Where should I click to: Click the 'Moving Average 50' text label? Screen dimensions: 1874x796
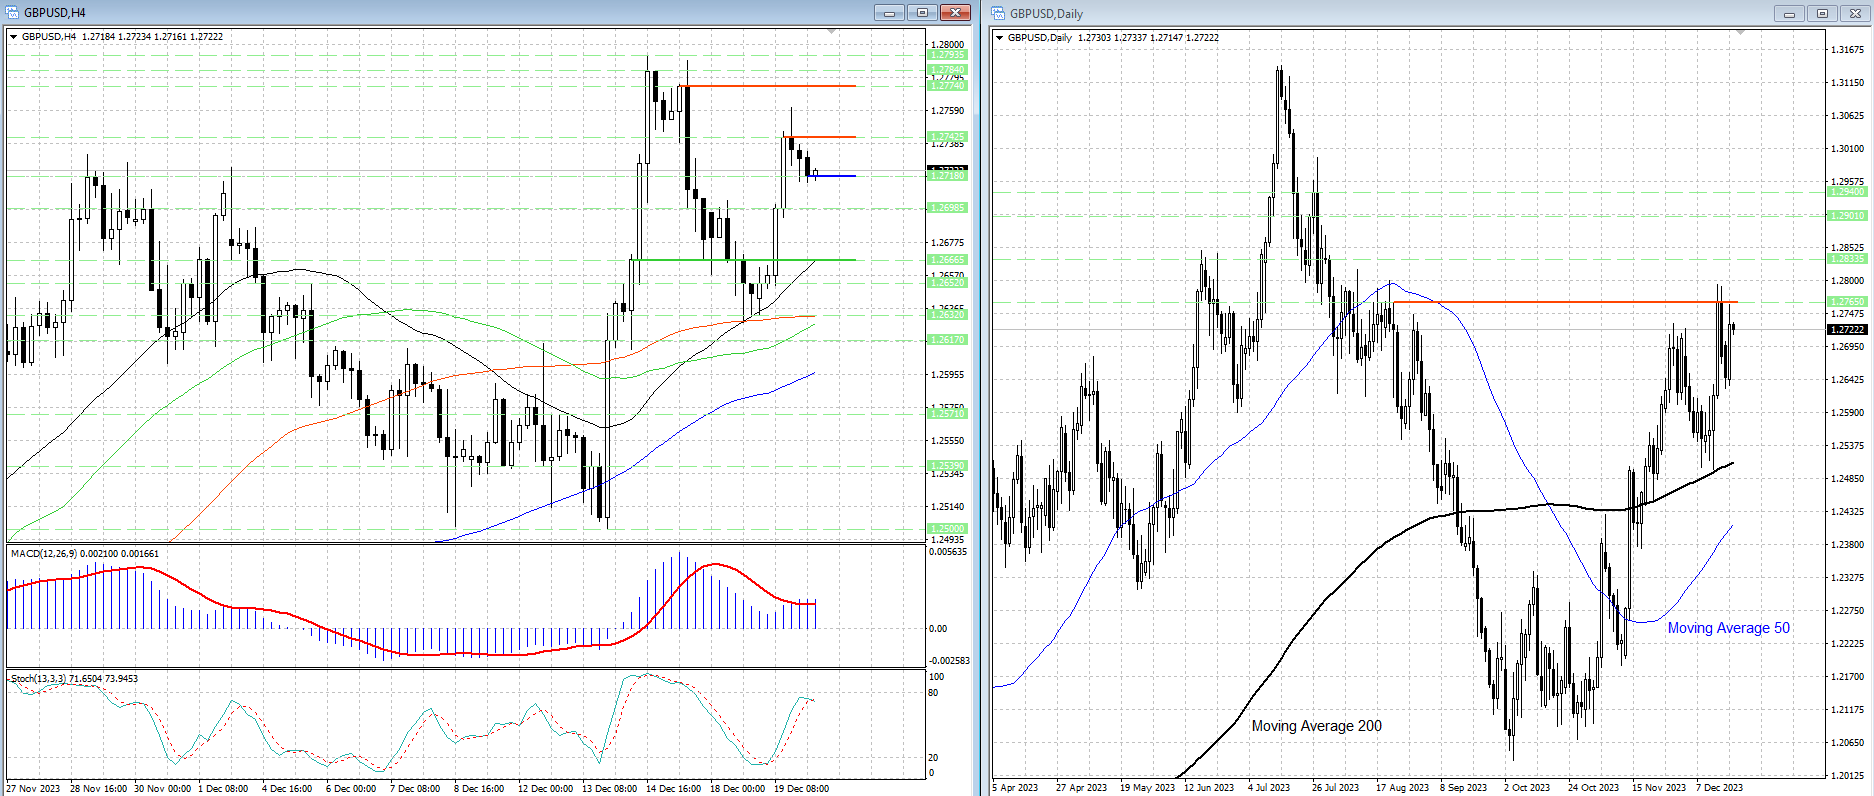(1728, 628)
